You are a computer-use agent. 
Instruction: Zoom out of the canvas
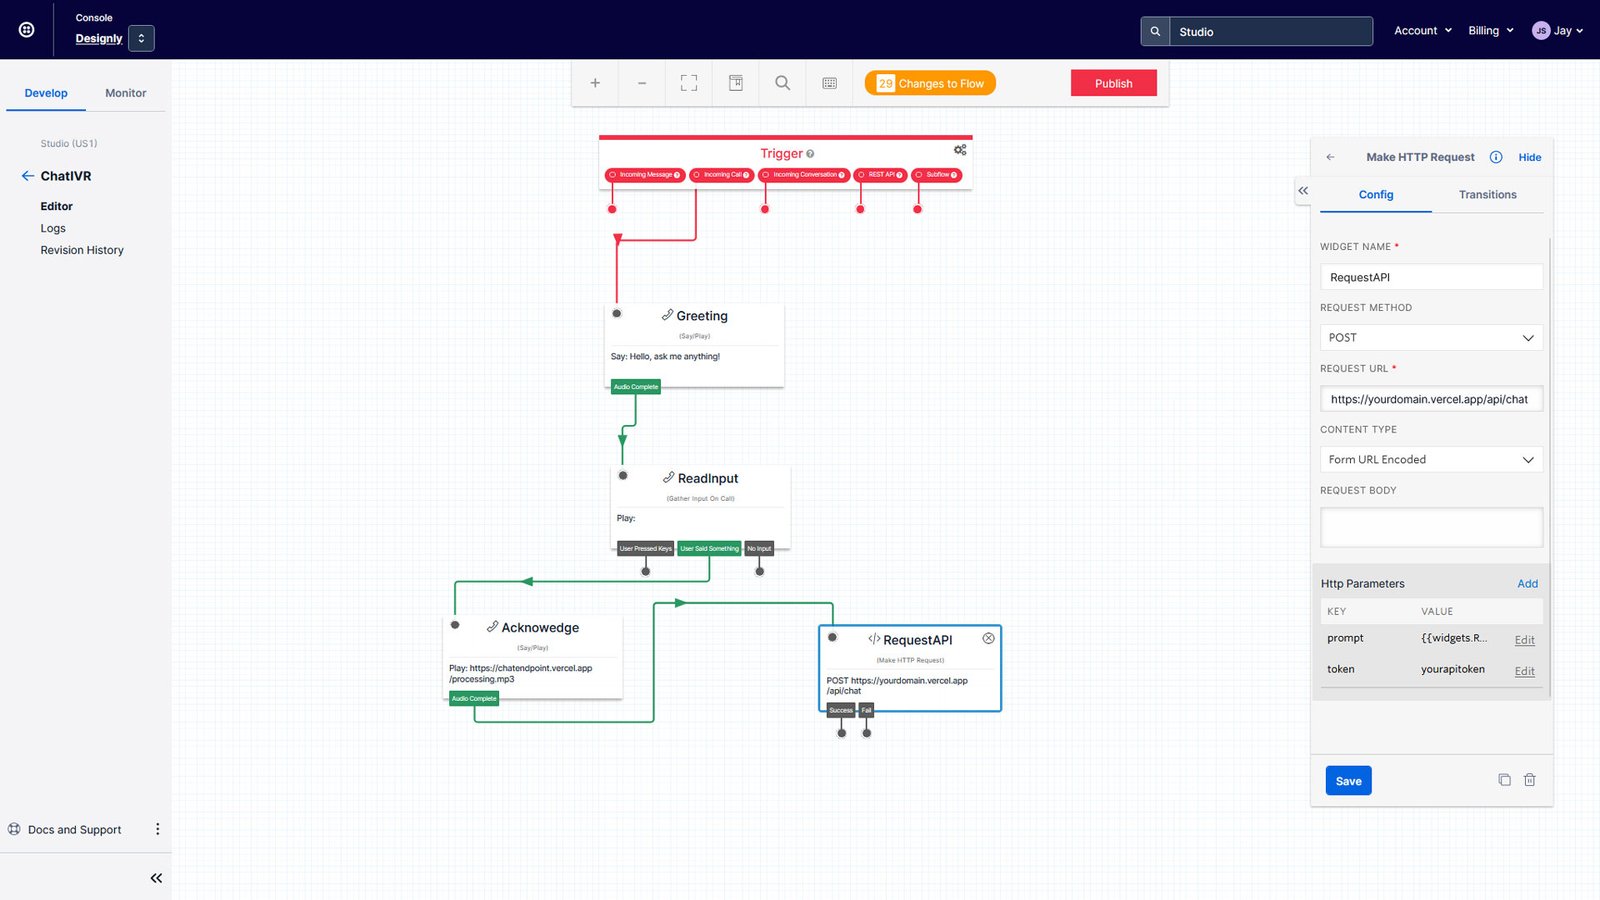point(641,83)
